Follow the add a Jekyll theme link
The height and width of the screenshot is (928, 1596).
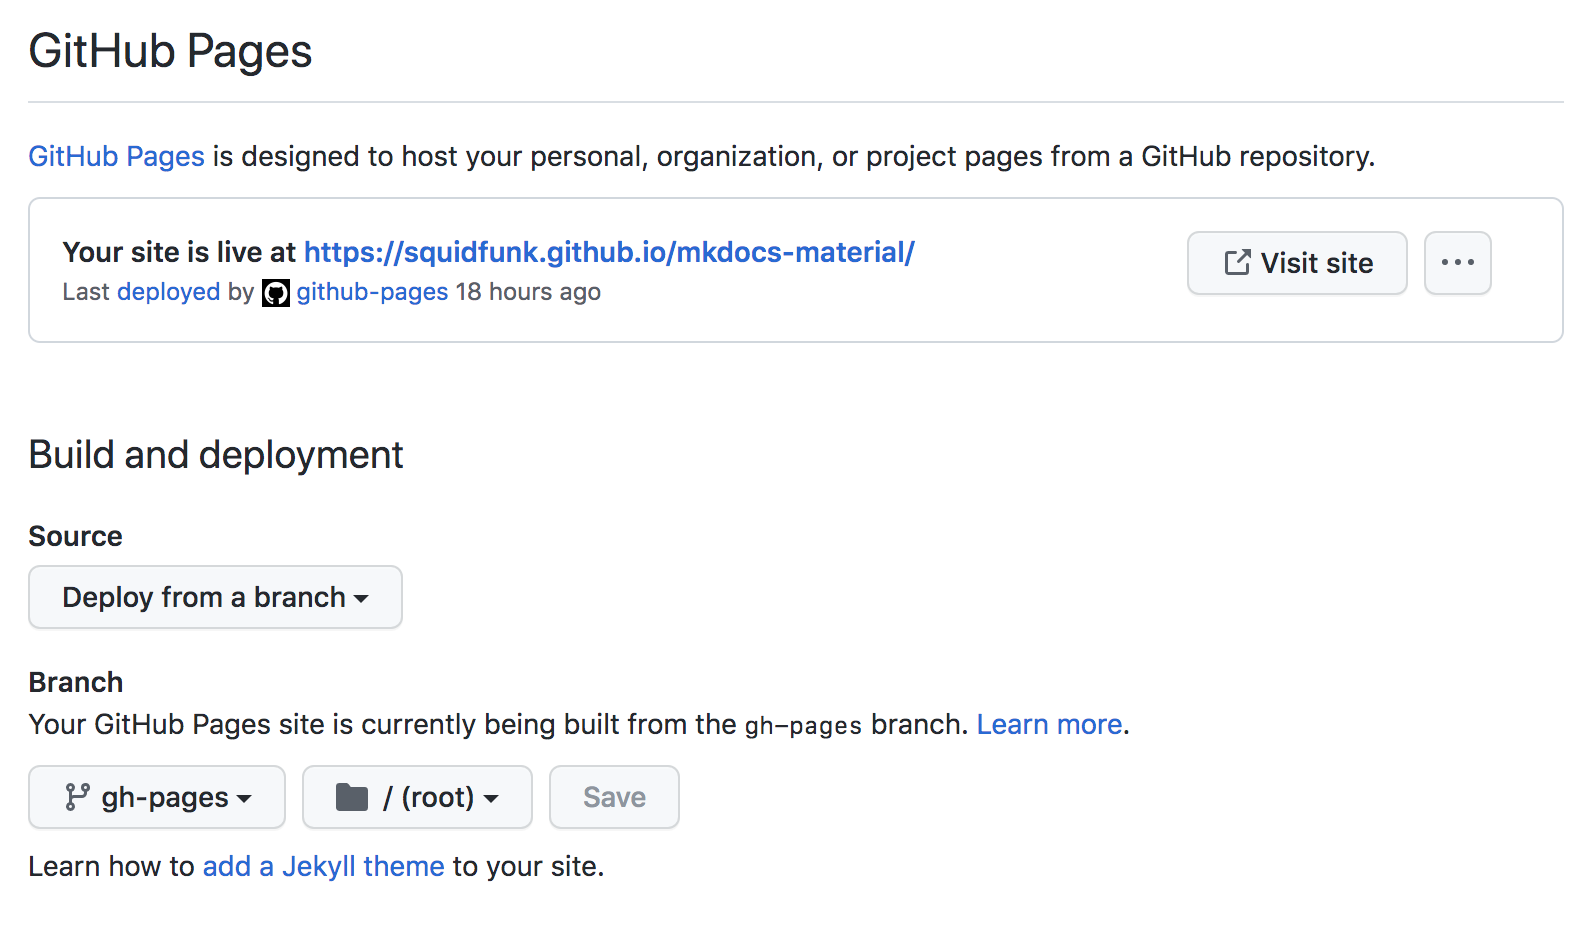pyautogui.click(x=323, y=866)
